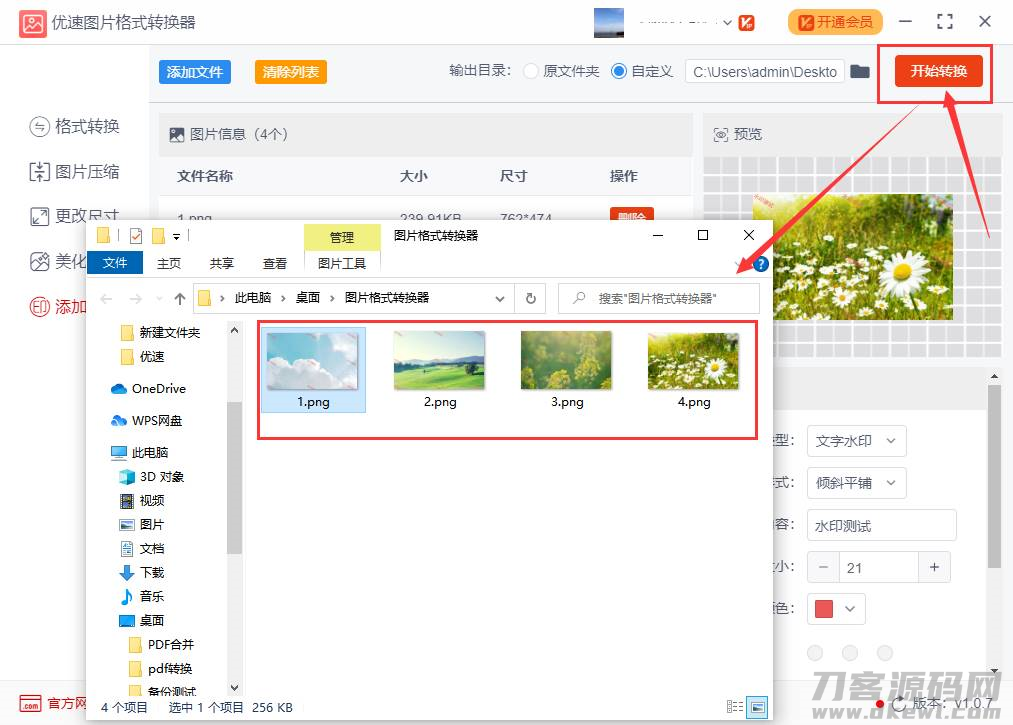Click the search box for 图片格式转换器
The image size is (1013, 725).
click(x=658, y=299)
